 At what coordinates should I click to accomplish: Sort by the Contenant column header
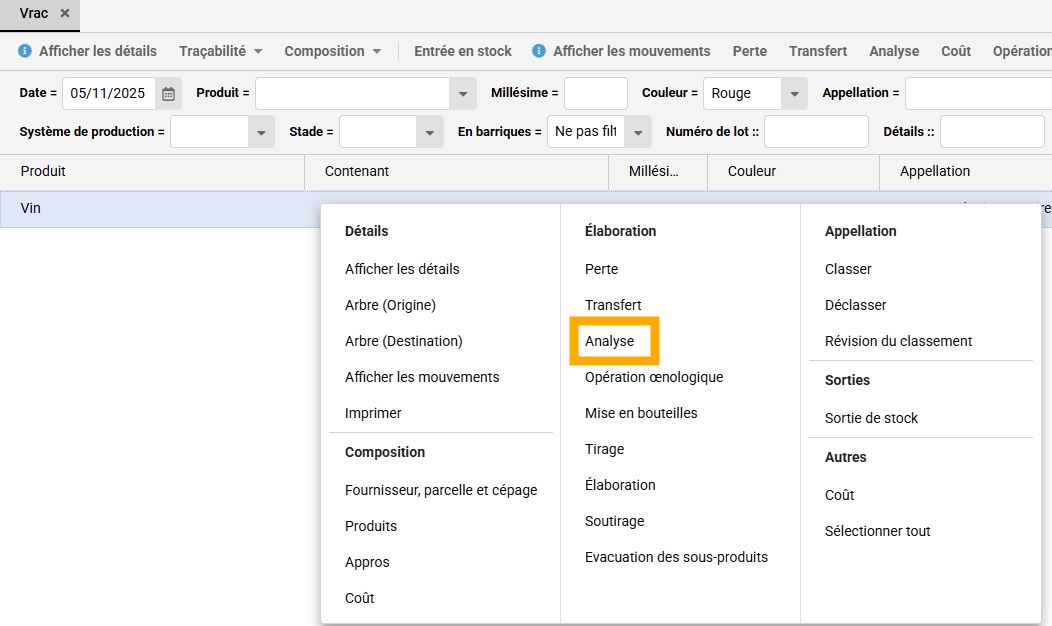(x=357, y=171)
